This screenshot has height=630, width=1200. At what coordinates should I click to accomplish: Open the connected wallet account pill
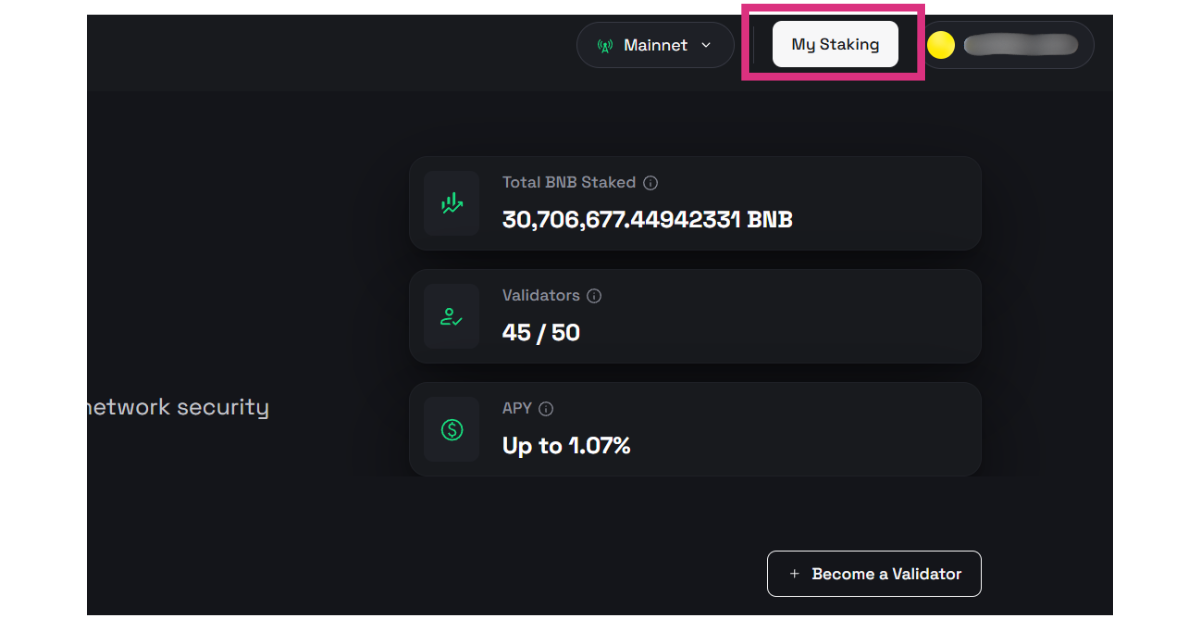1005,45
